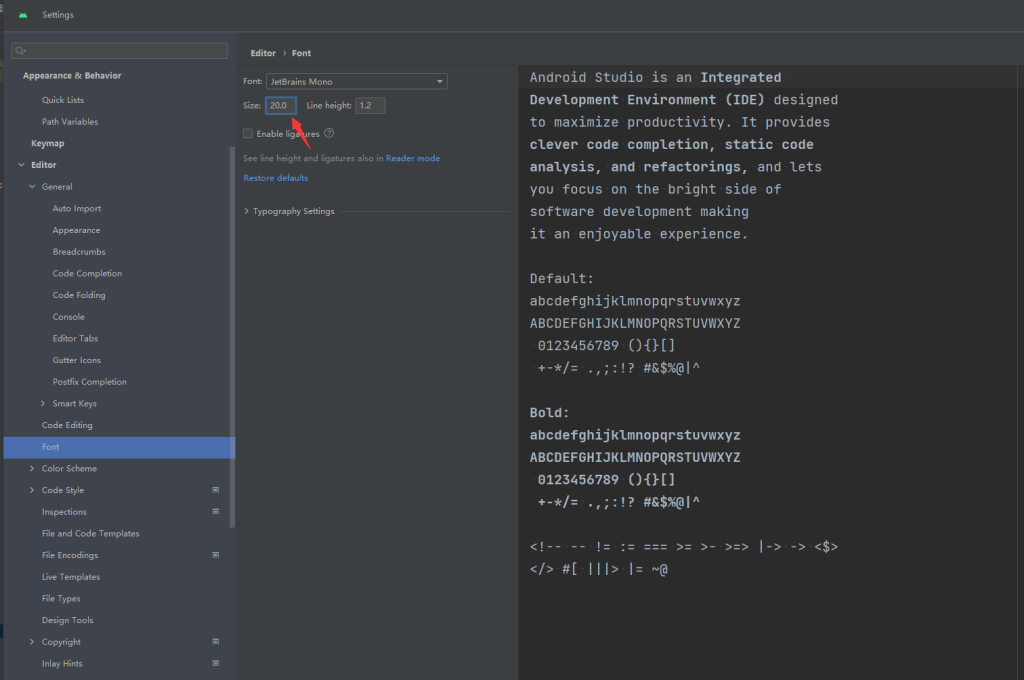This screenshot has height=680, width=1024.
Task: Open Live Templates settings
Action: click(71, 577)
